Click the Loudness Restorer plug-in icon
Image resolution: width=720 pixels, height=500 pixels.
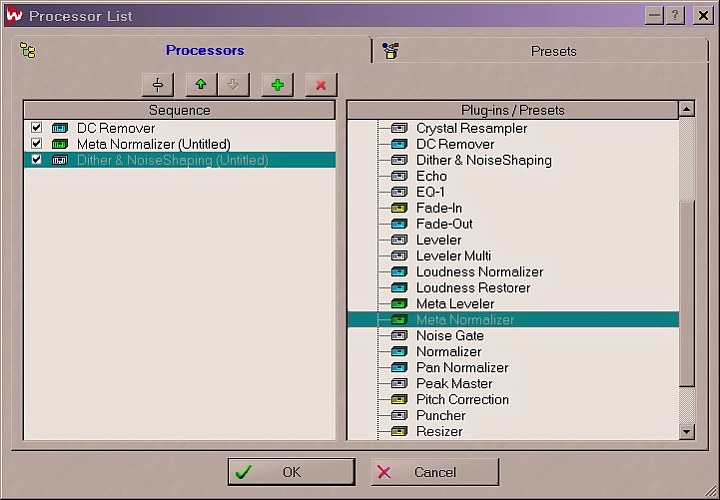coord(399,288)
